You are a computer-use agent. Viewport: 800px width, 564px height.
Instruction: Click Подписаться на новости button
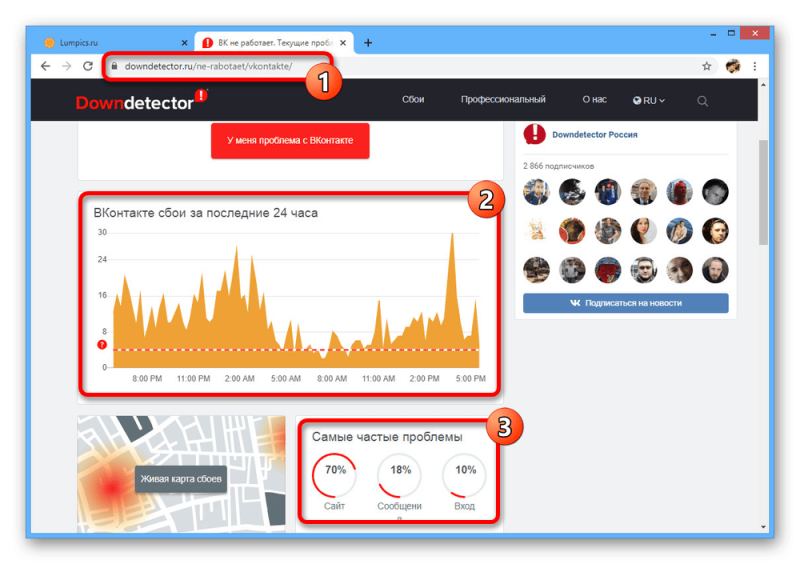click(626, 303)
